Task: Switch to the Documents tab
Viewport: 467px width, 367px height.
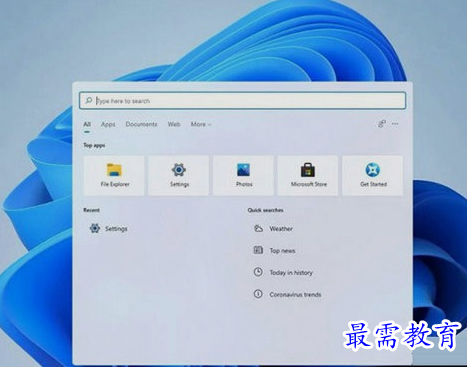Action: 141,124
